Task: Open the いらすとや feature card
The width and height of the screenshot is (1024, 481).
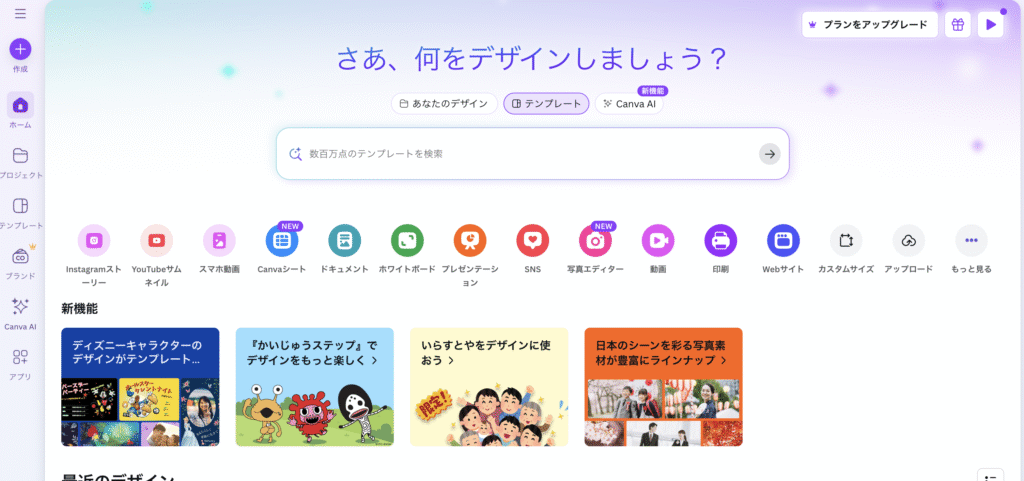Action: tap(489, 387)
